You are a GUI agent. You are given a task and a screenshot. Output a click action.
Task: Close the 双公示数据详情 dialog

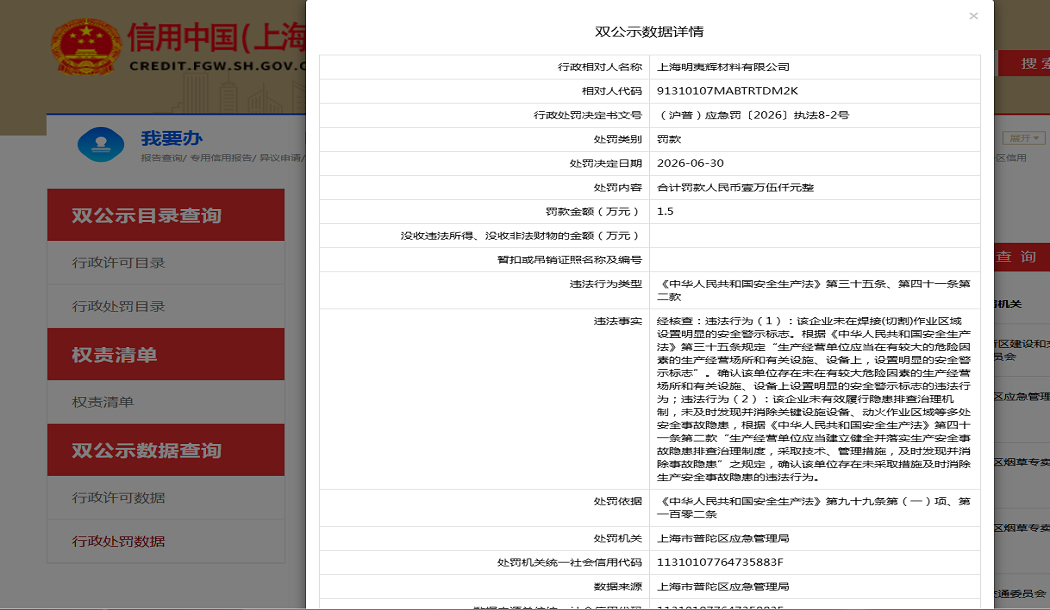pyautogui.click(x=974, y=16)
